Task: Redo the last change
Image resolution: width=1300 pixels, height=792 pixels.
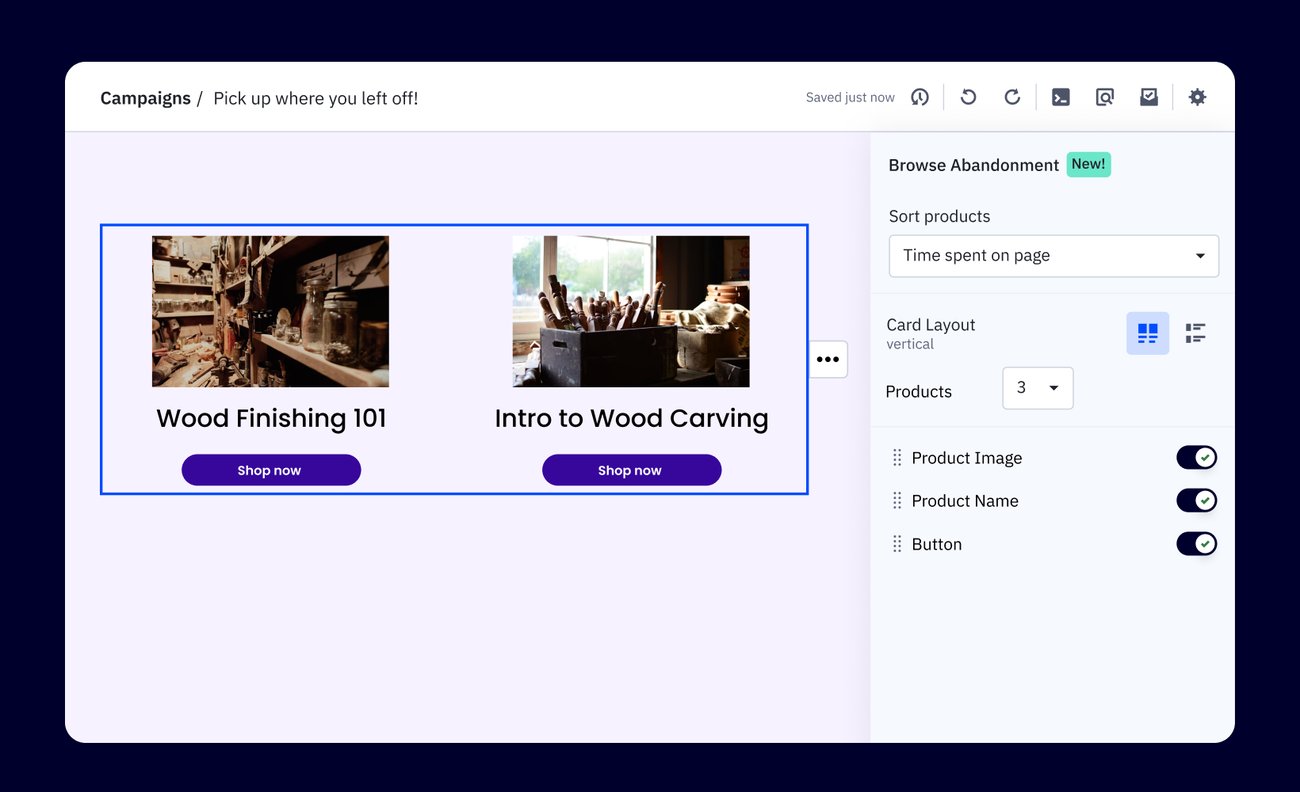Action: [x=1012, y=97]
